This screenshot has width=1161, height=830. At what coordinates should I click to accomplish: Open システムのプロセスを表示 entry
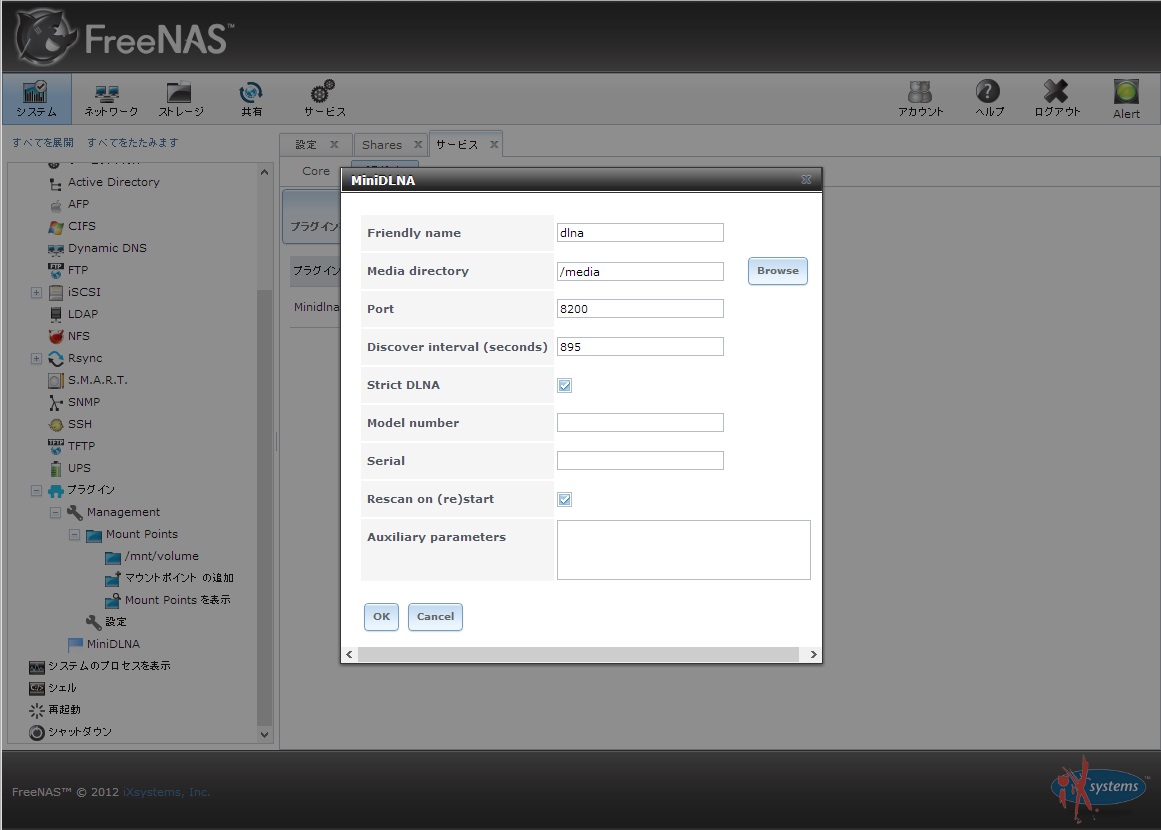tap(109, 666)
